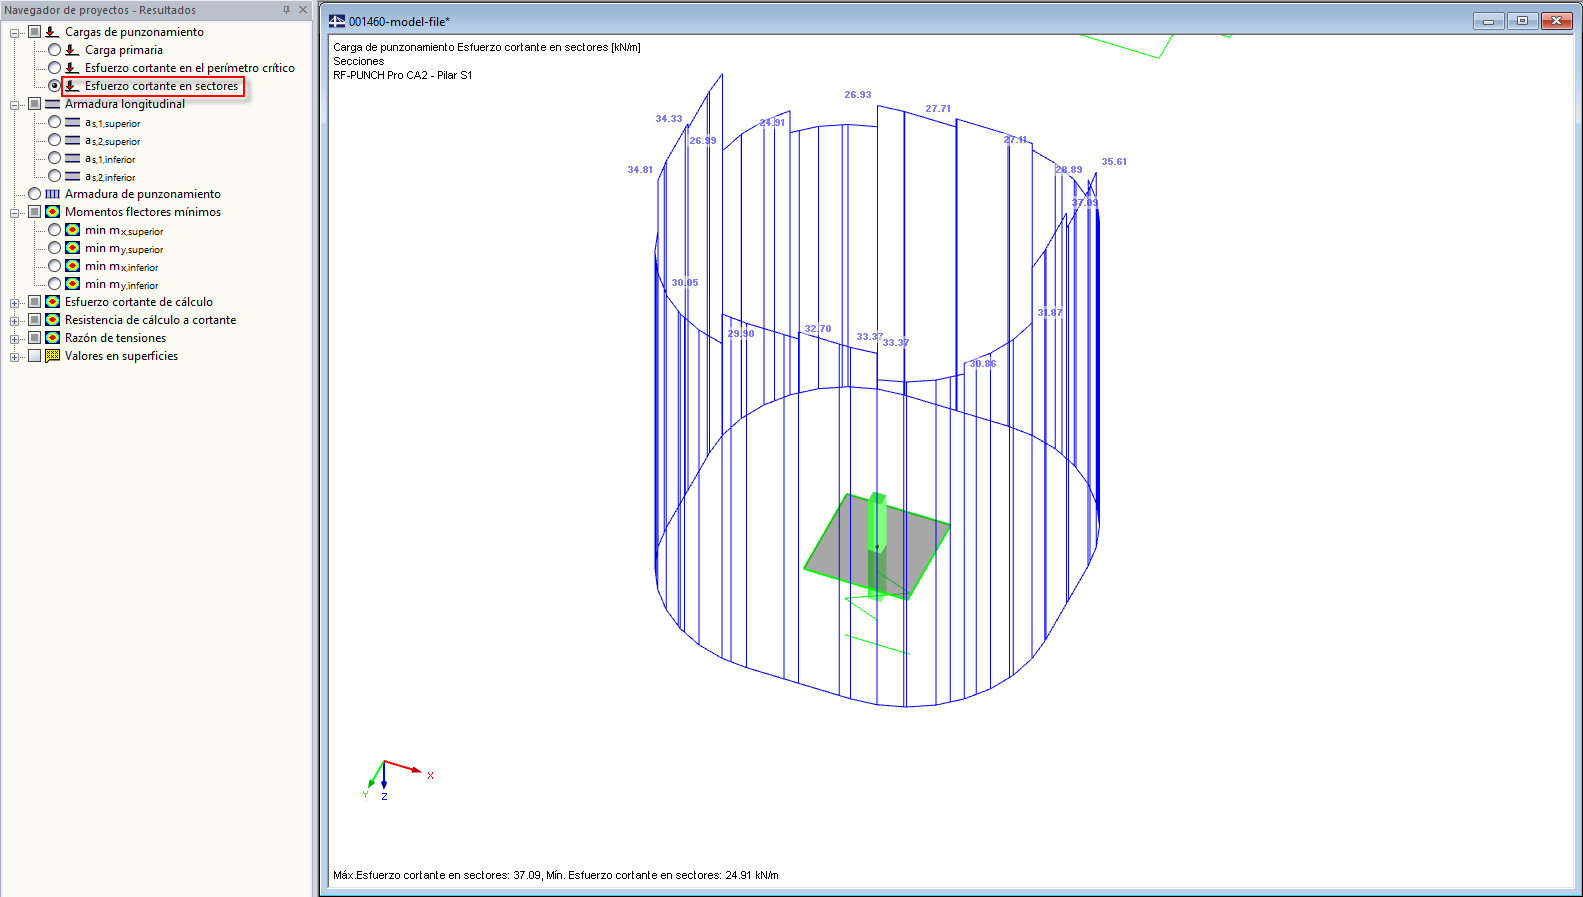Click the Esfuerzo cortante de cálculo contour icon
Viewport: 1583px width, 897px height.
pyautogui.click(x=52, y=302)
